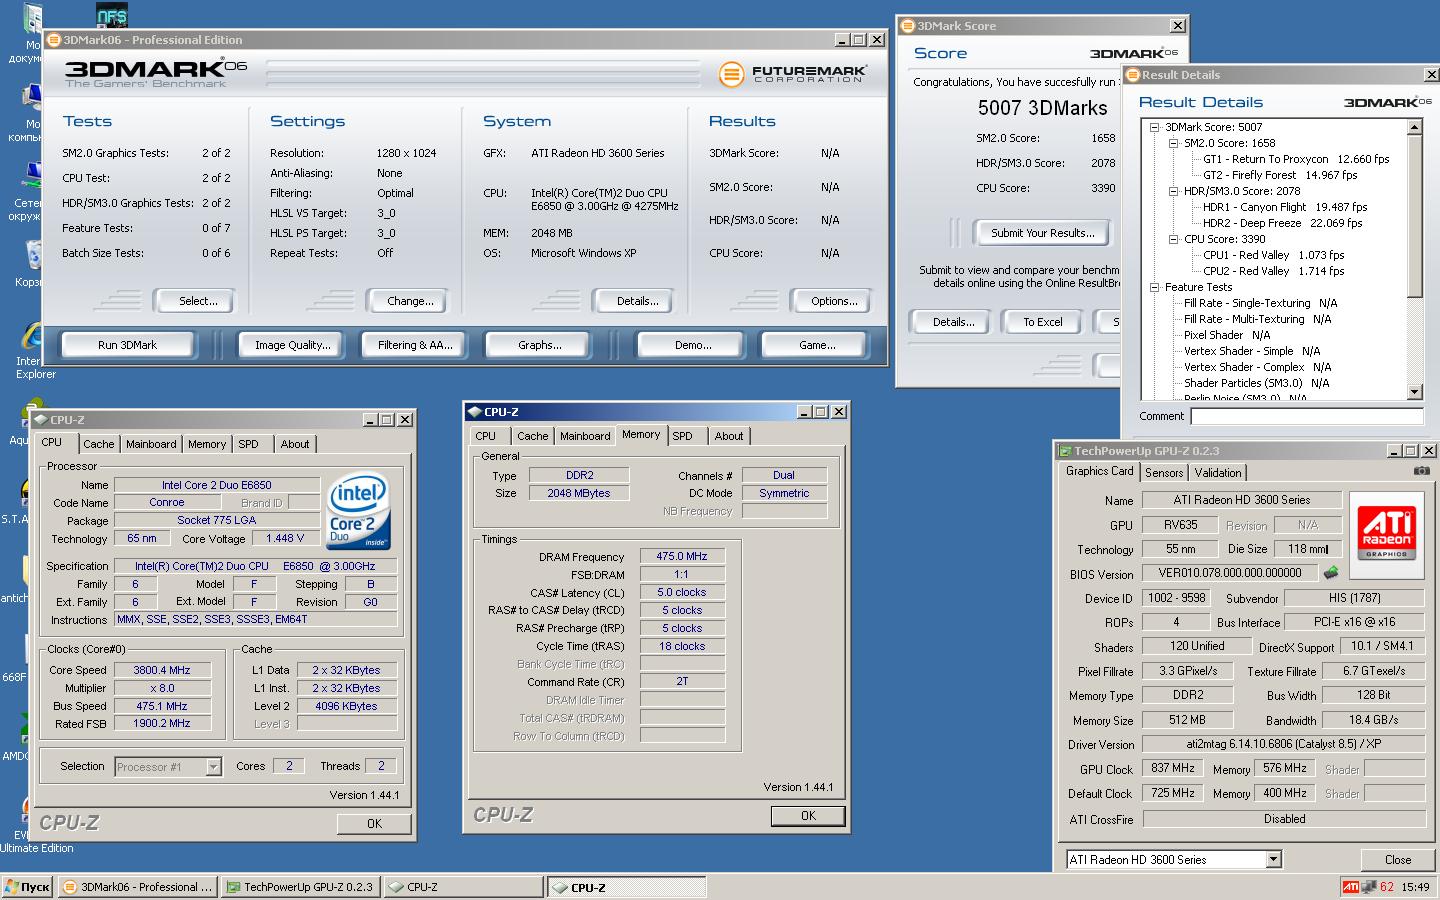Open Filtering & AA... settings

415,345
